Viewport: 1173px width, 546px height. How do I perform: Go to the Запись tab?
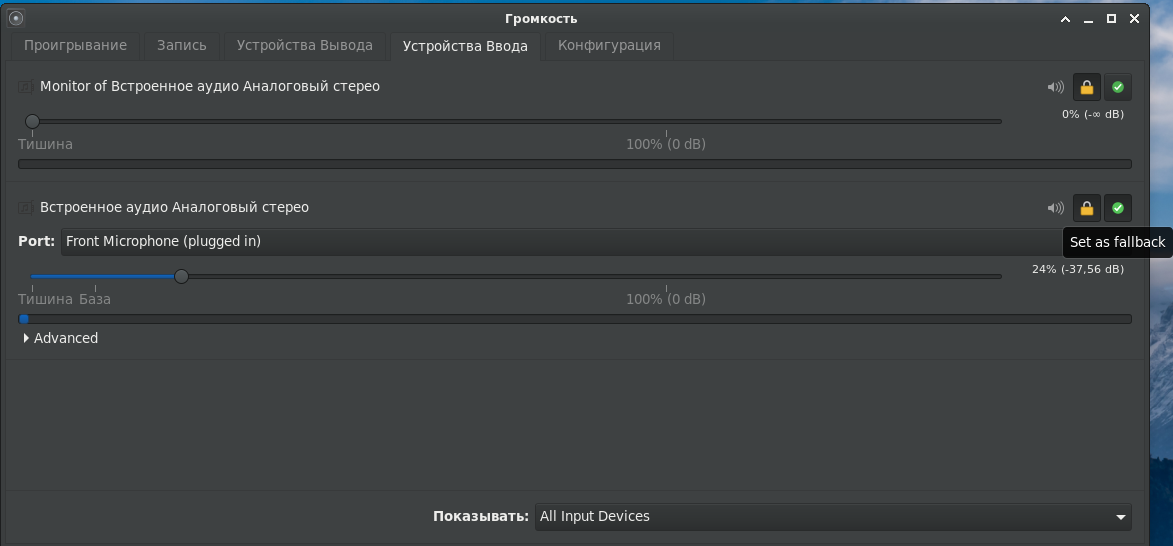tap(182, 46)
